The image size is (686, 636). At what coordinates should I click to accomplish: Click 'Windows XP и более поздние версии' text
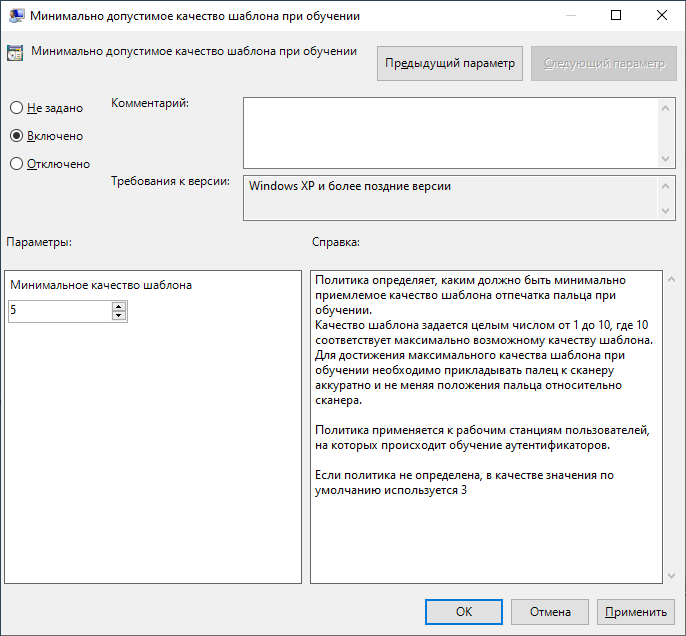(x=350, y=186)
